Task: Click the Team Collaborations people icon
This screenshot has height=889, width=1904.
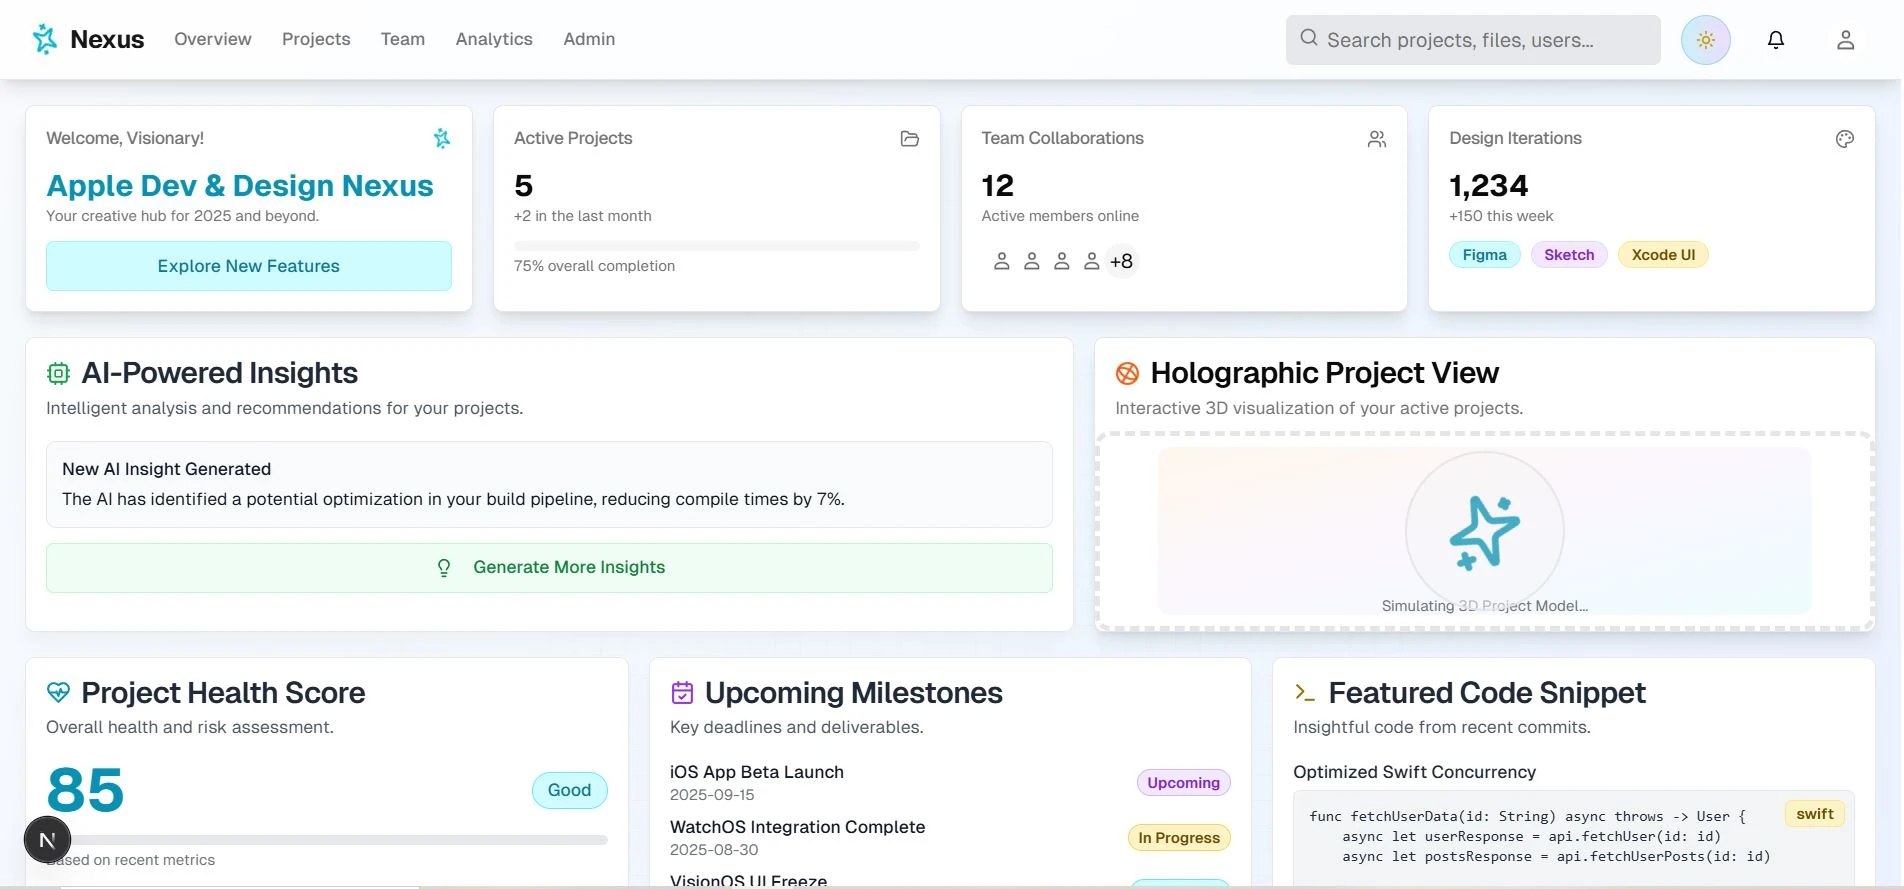Action: [x=1377, y=139]
